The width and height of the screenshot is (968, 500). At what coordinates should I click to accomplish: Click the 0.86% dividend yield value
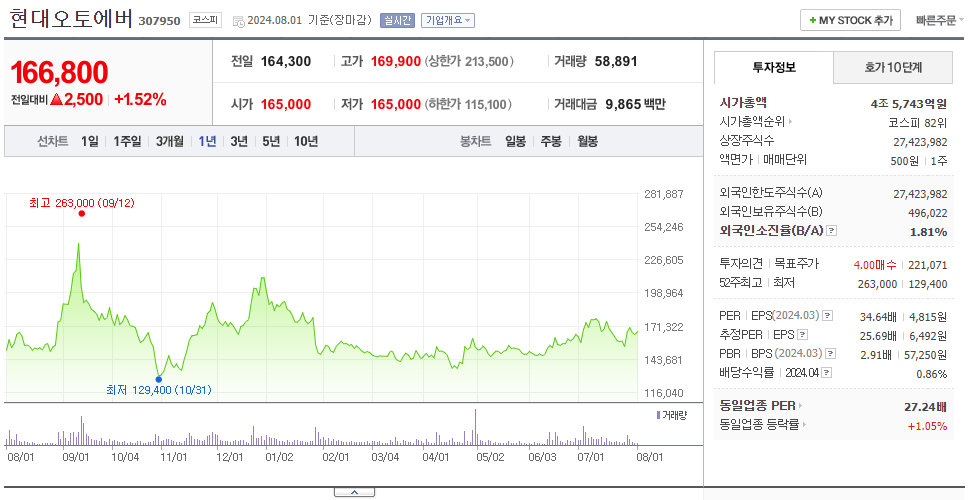(x=932, y=374)
